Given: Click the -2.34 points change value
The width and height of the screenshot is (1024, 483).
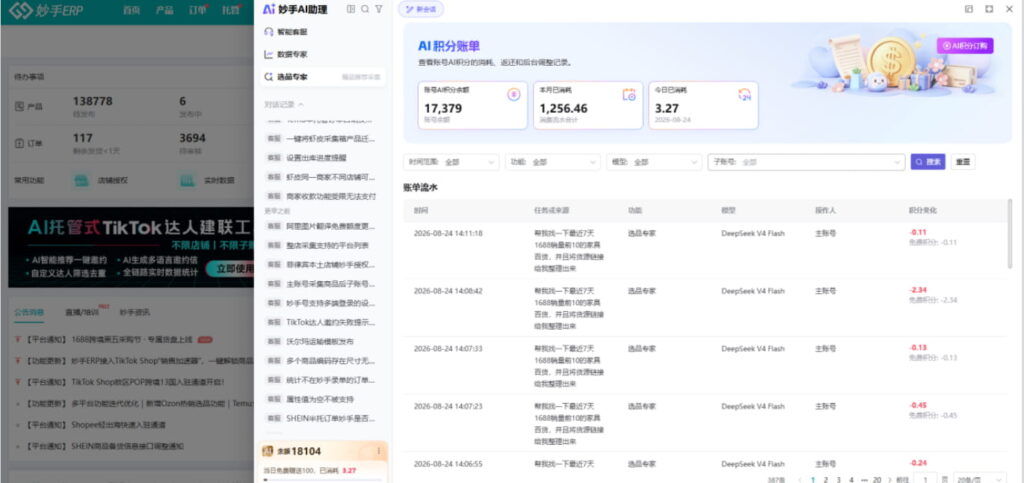Looking at the screenshot, I should point(918,290).
